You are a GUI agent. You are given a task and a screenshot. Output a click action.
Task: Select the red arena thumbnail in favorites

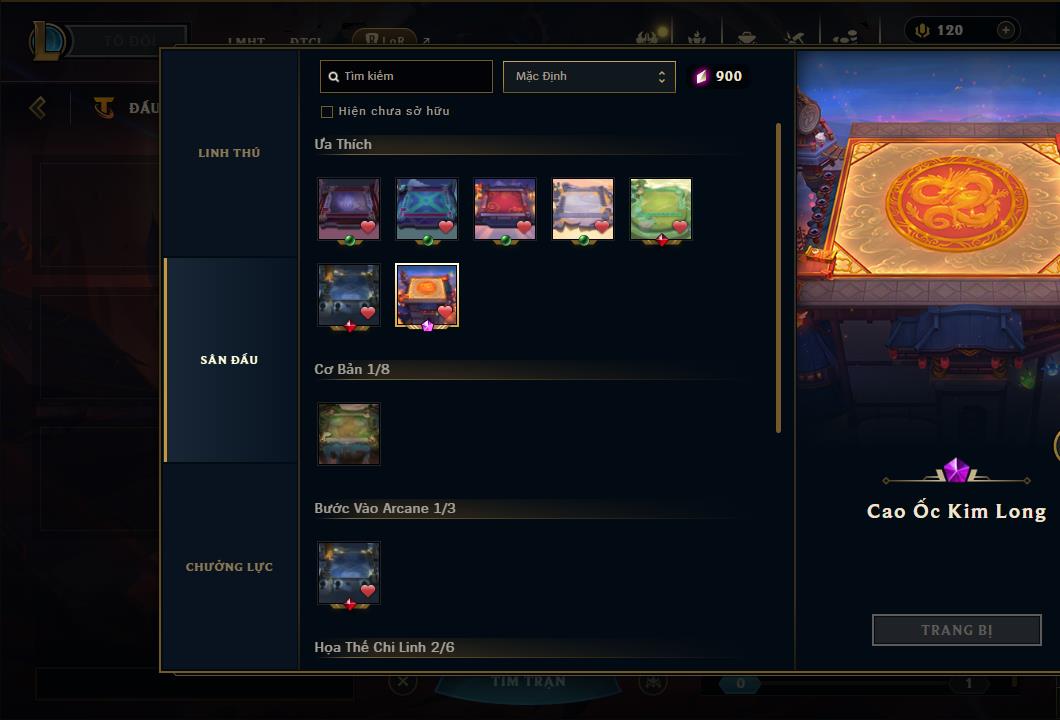click(505, 209)
